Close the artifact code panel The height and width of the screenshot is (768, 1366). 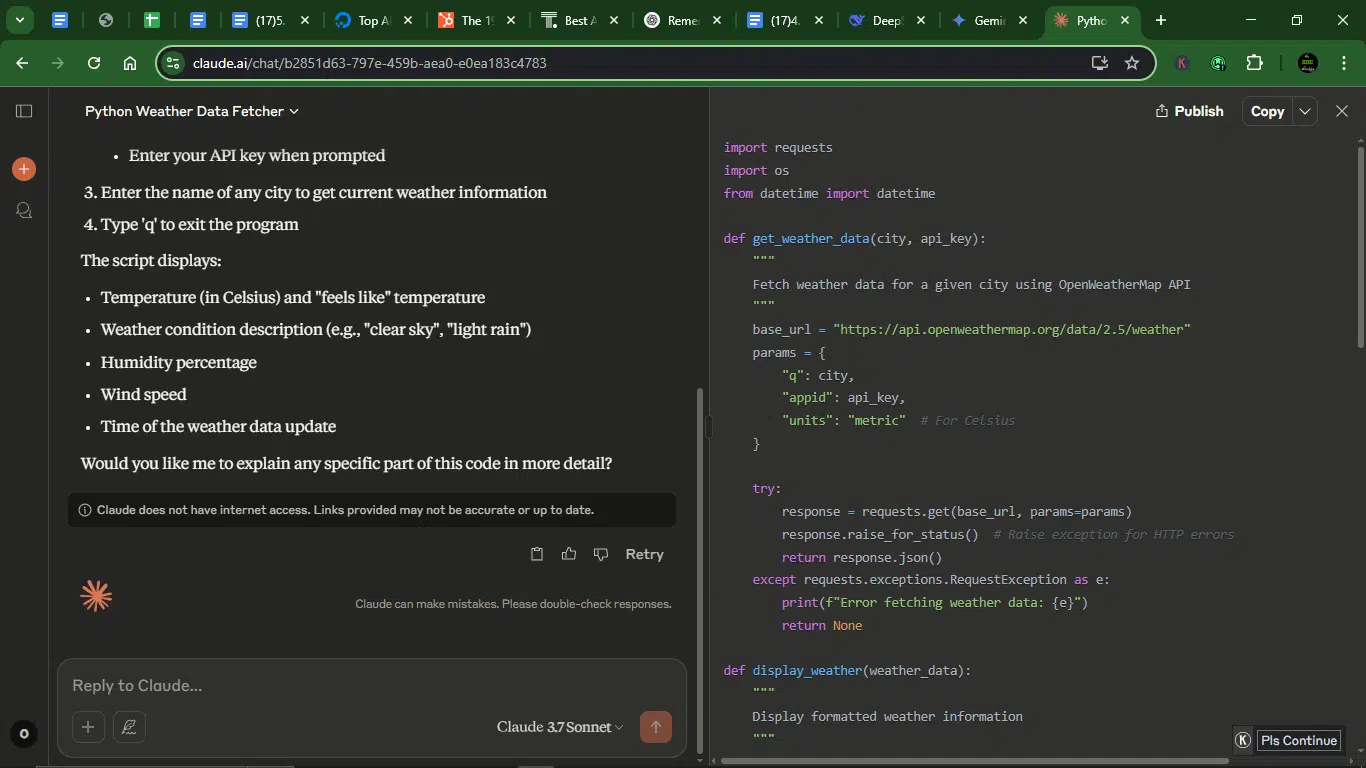(1342, 111)
